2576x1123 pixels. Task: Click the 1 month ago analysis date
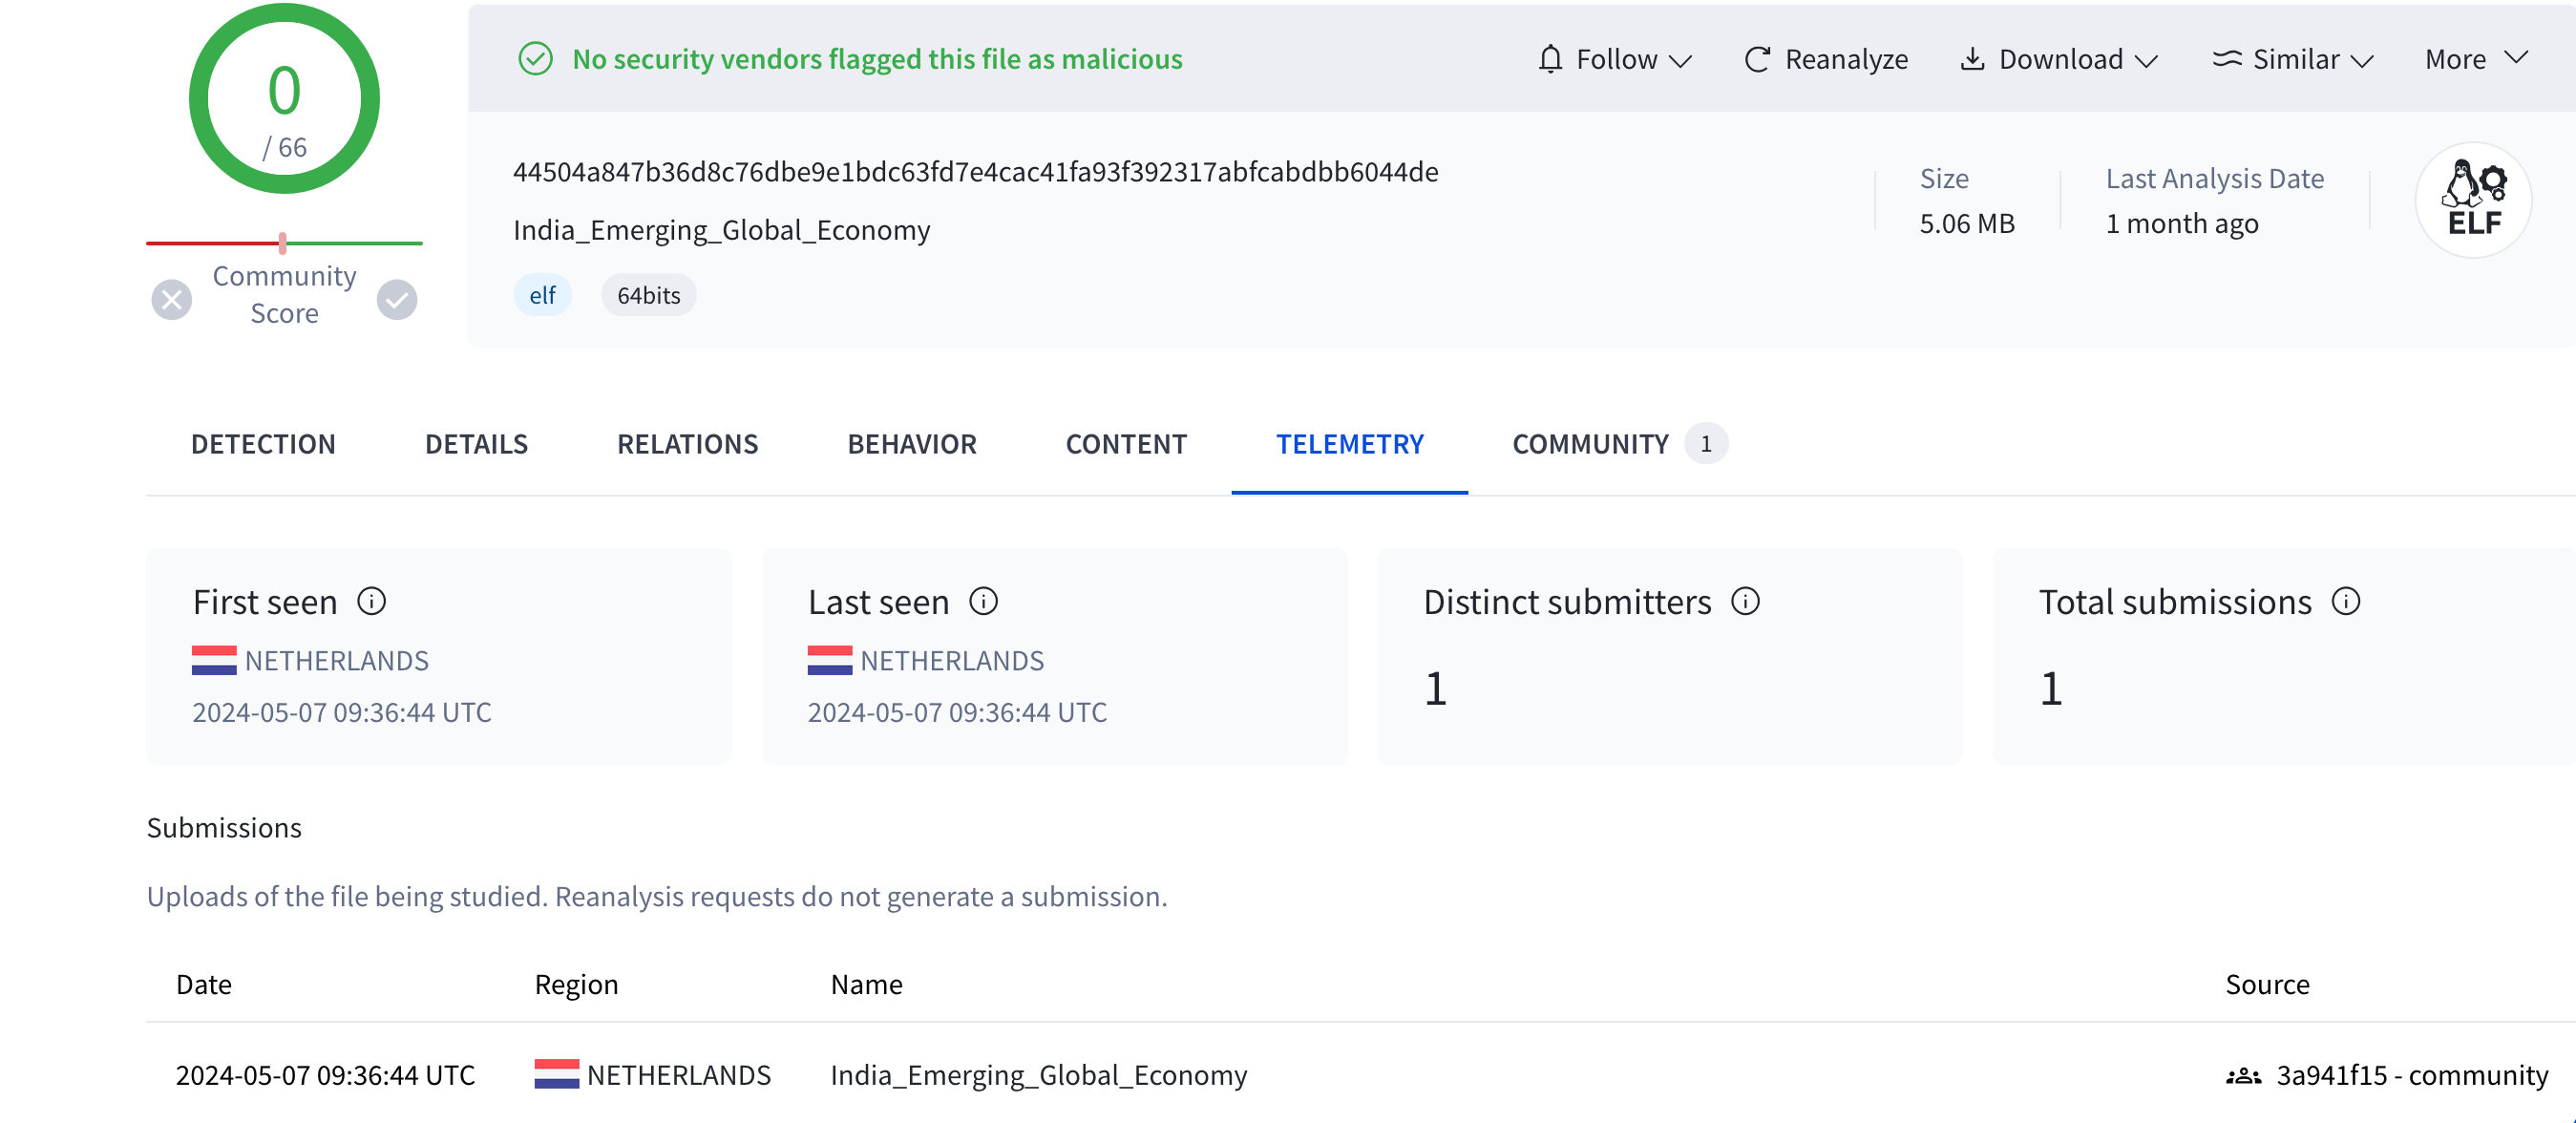point(2182,223)
